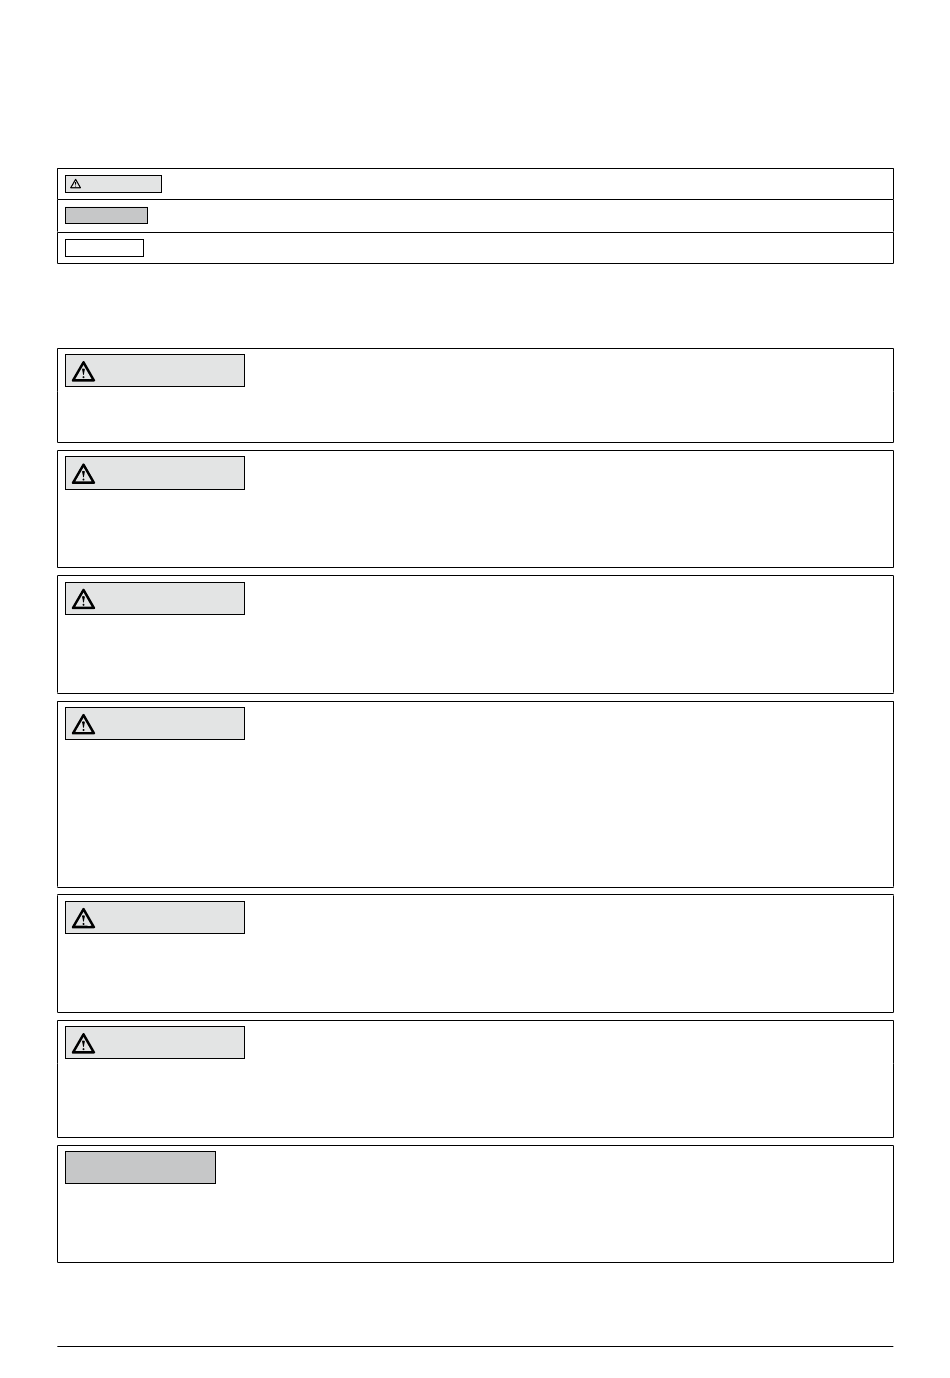Screen dimensions: 950x1378
Task: Click the dark gray label in the legend's second row
Action: tap(106, 215)
